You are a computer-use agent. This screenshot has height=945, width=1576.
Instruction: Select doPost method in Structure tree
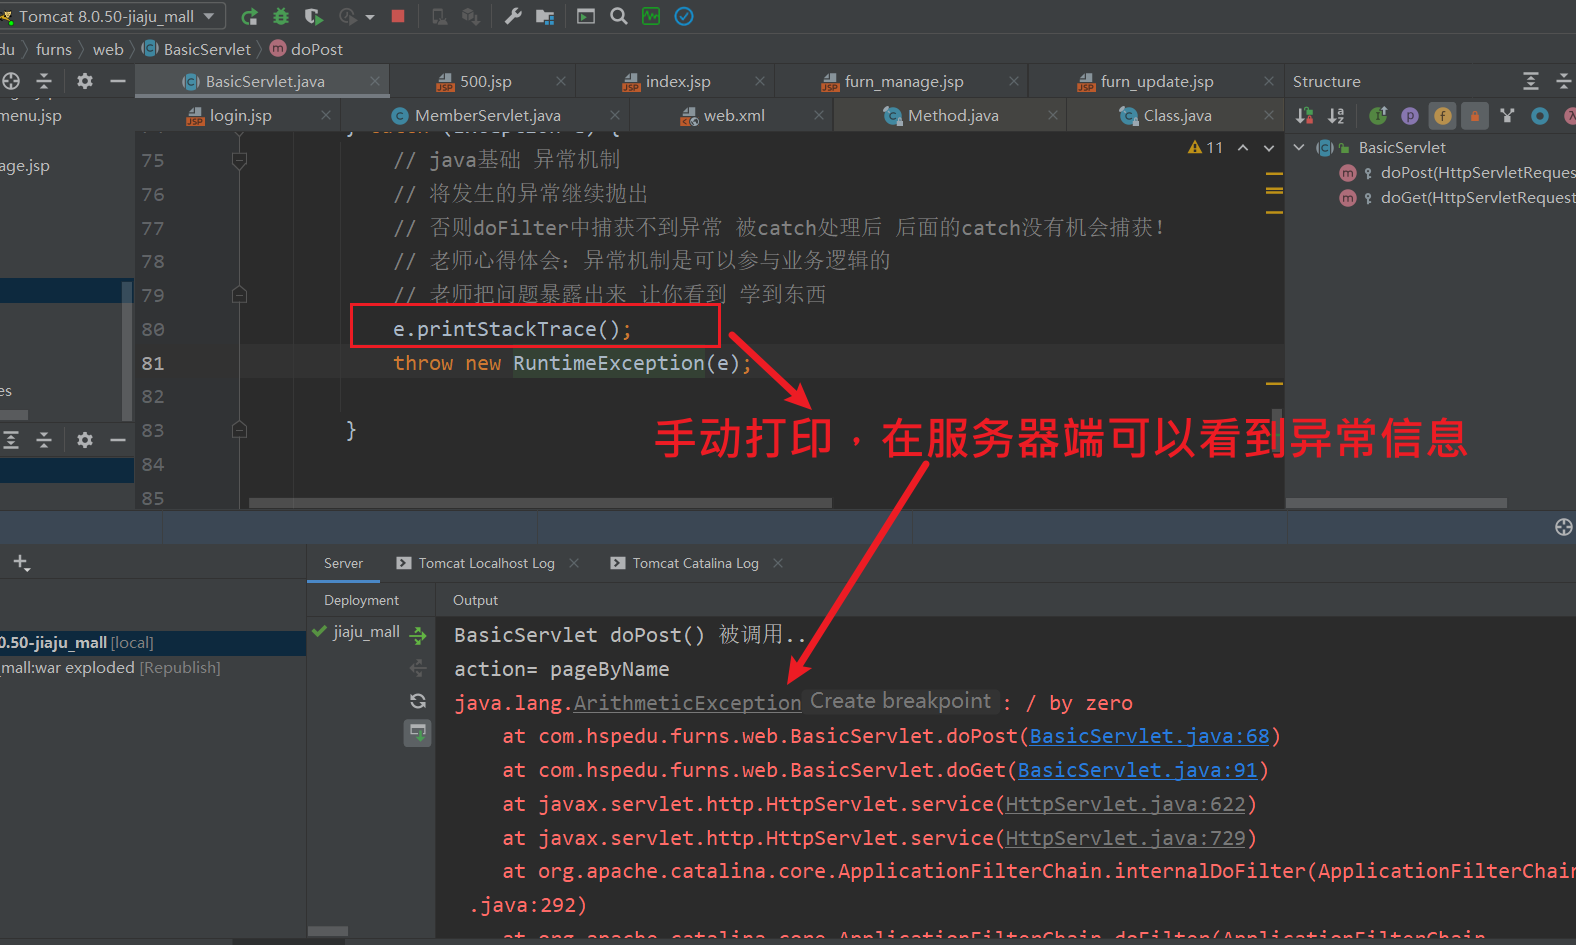(x=1457, y=172)
